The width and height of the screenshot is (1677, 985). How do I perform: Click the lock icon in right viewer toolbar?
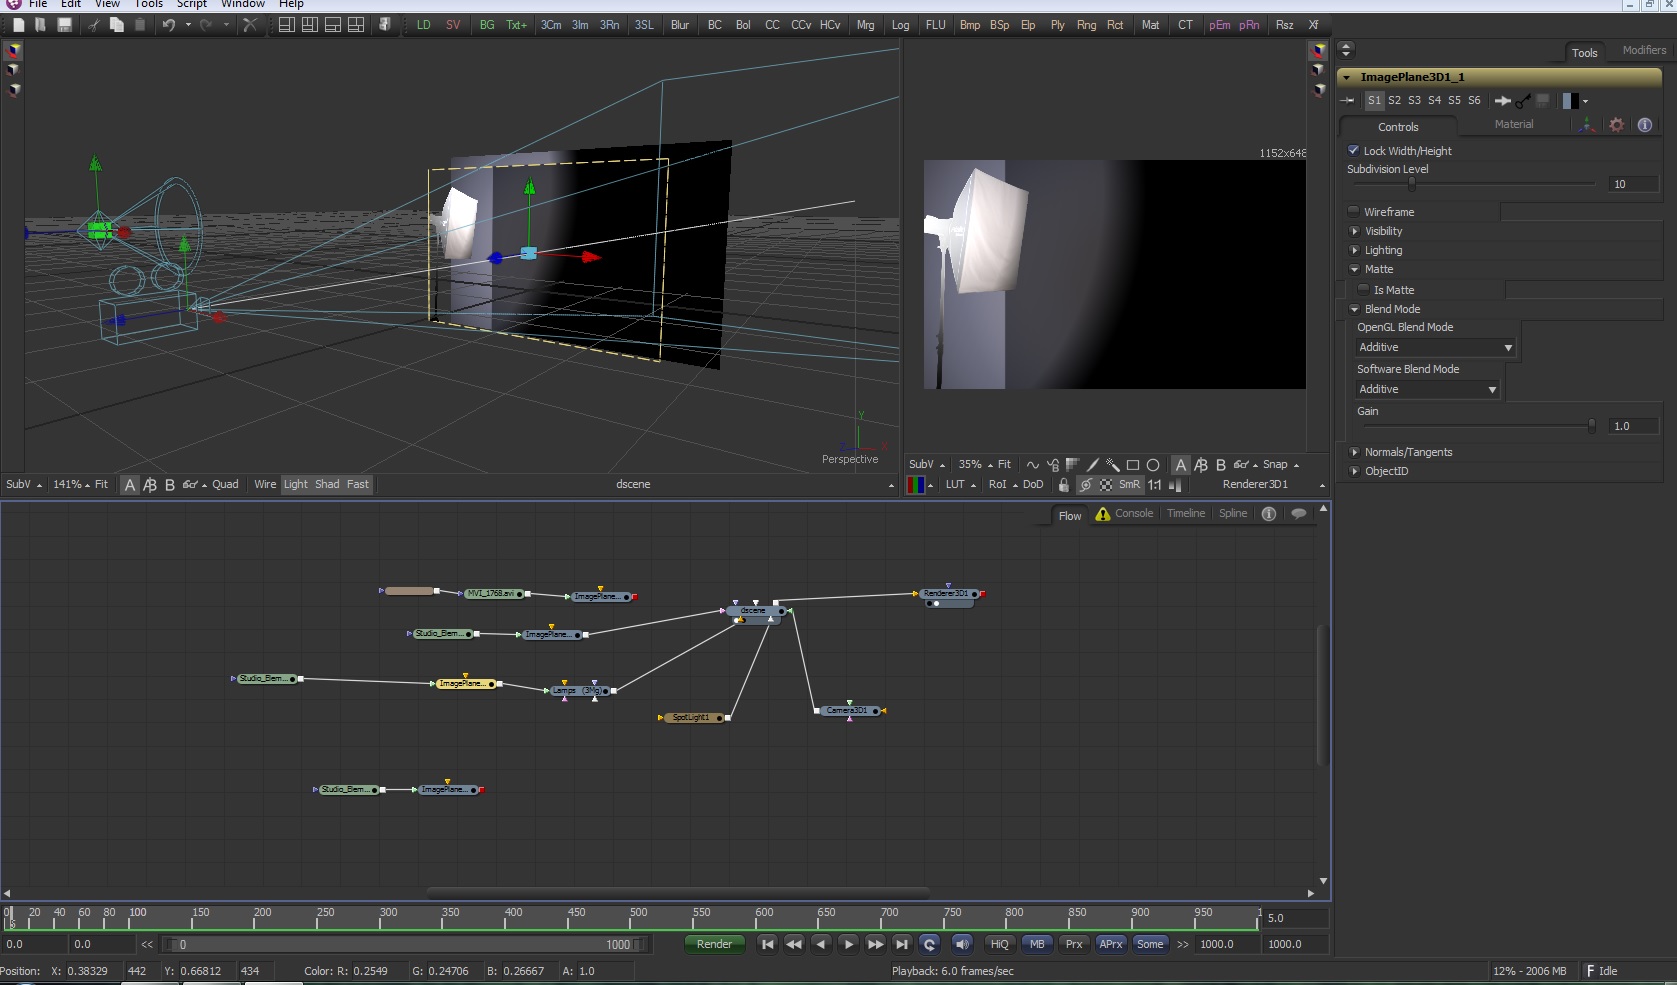(x=1064, y=485)
